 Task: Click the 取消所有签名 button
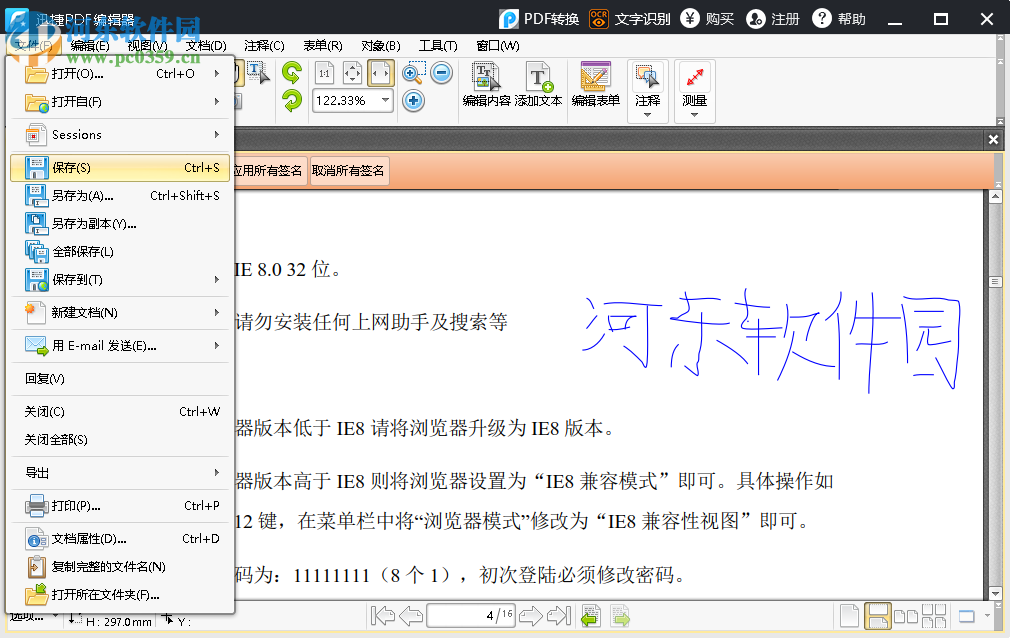coord(349,170)
